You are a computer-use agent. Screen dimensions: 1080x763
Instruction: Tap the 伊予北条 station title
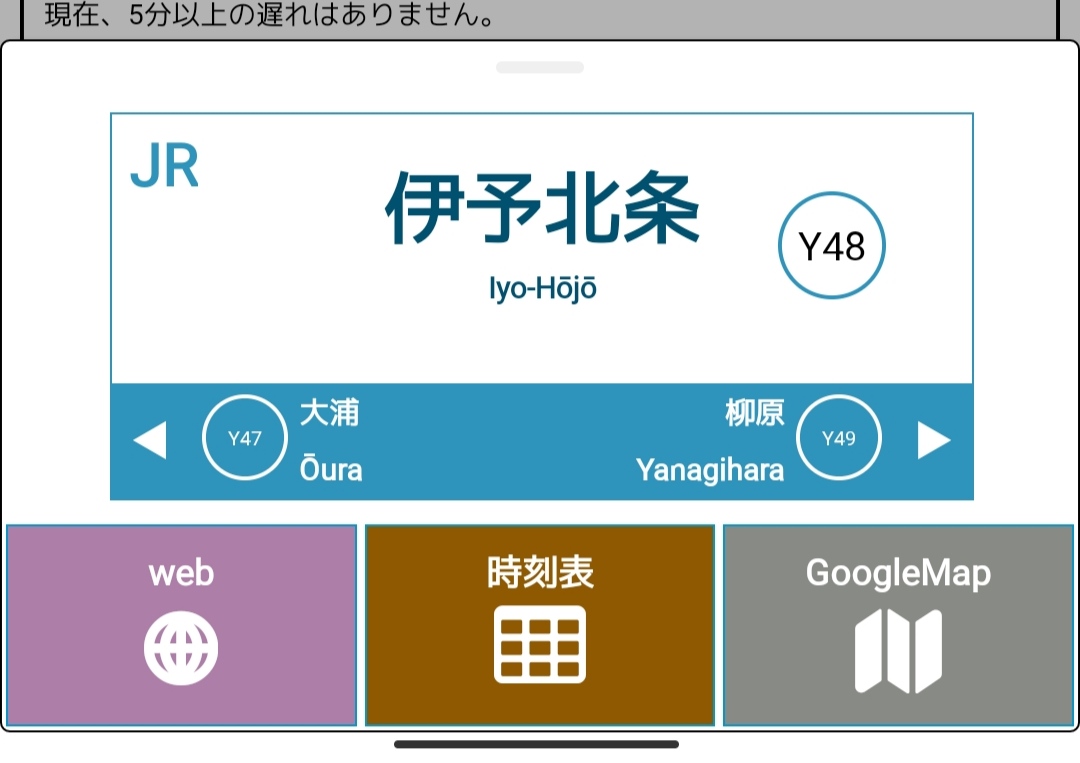[542, 211]
